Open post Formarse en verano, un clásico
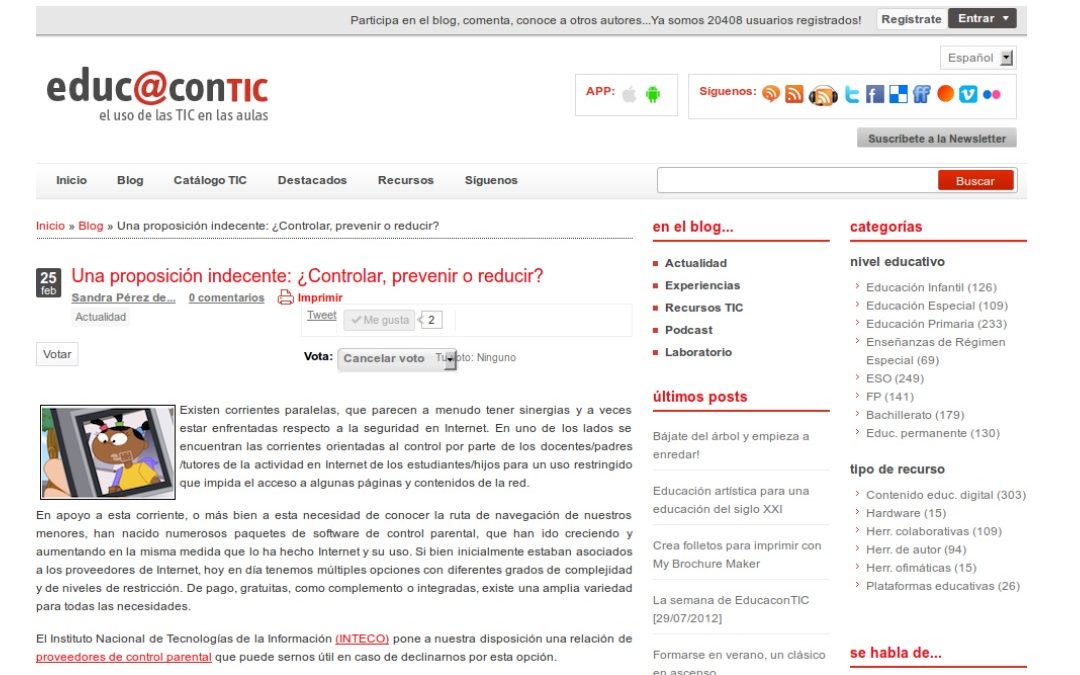1080x675 pixels. [739, 661]
